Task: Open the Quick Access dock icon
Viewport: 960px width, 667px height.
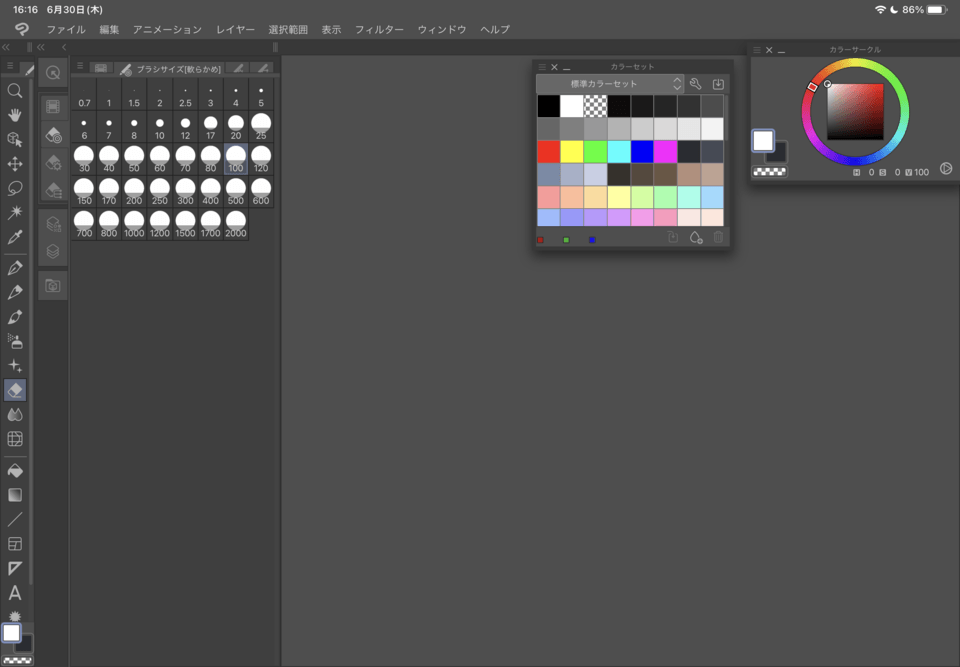Action: (53, 73)
